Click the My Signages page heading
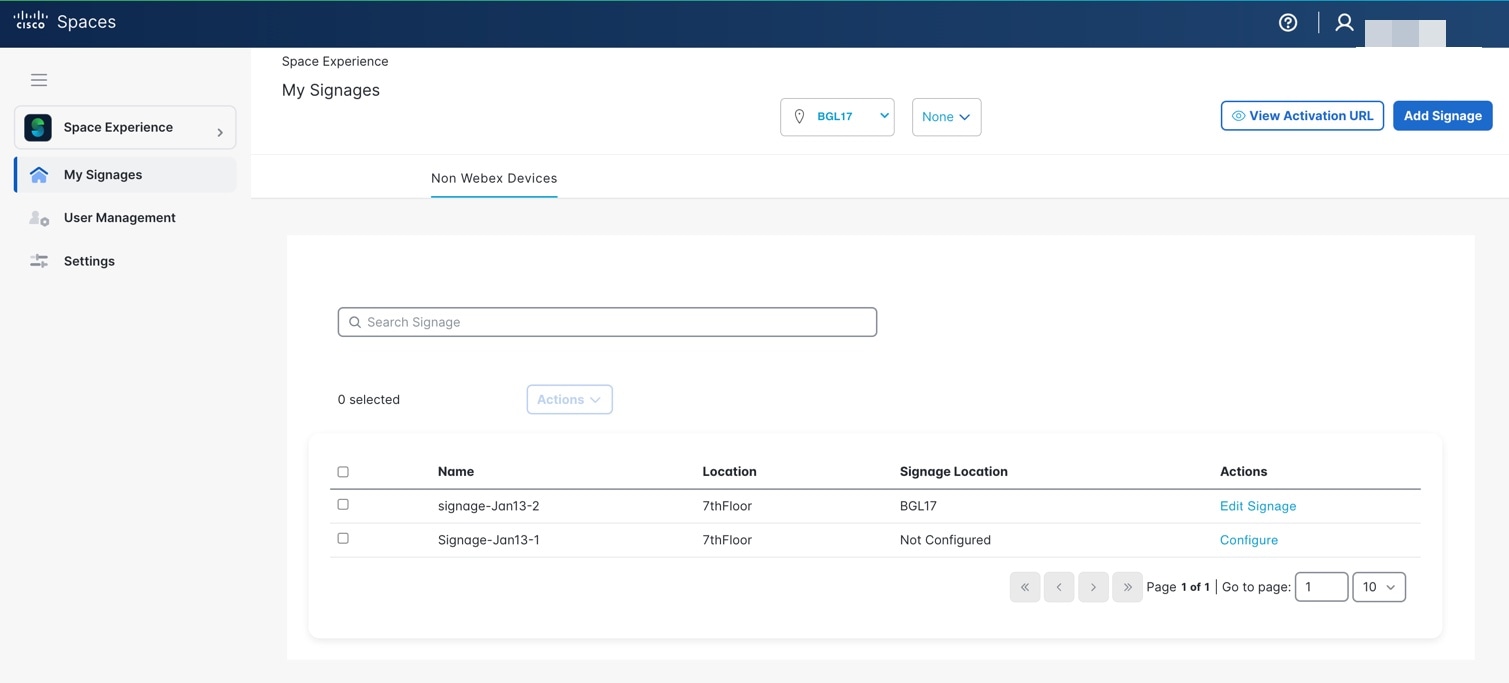The height and width of the screenshot is (683, 1509). [331, 90]
